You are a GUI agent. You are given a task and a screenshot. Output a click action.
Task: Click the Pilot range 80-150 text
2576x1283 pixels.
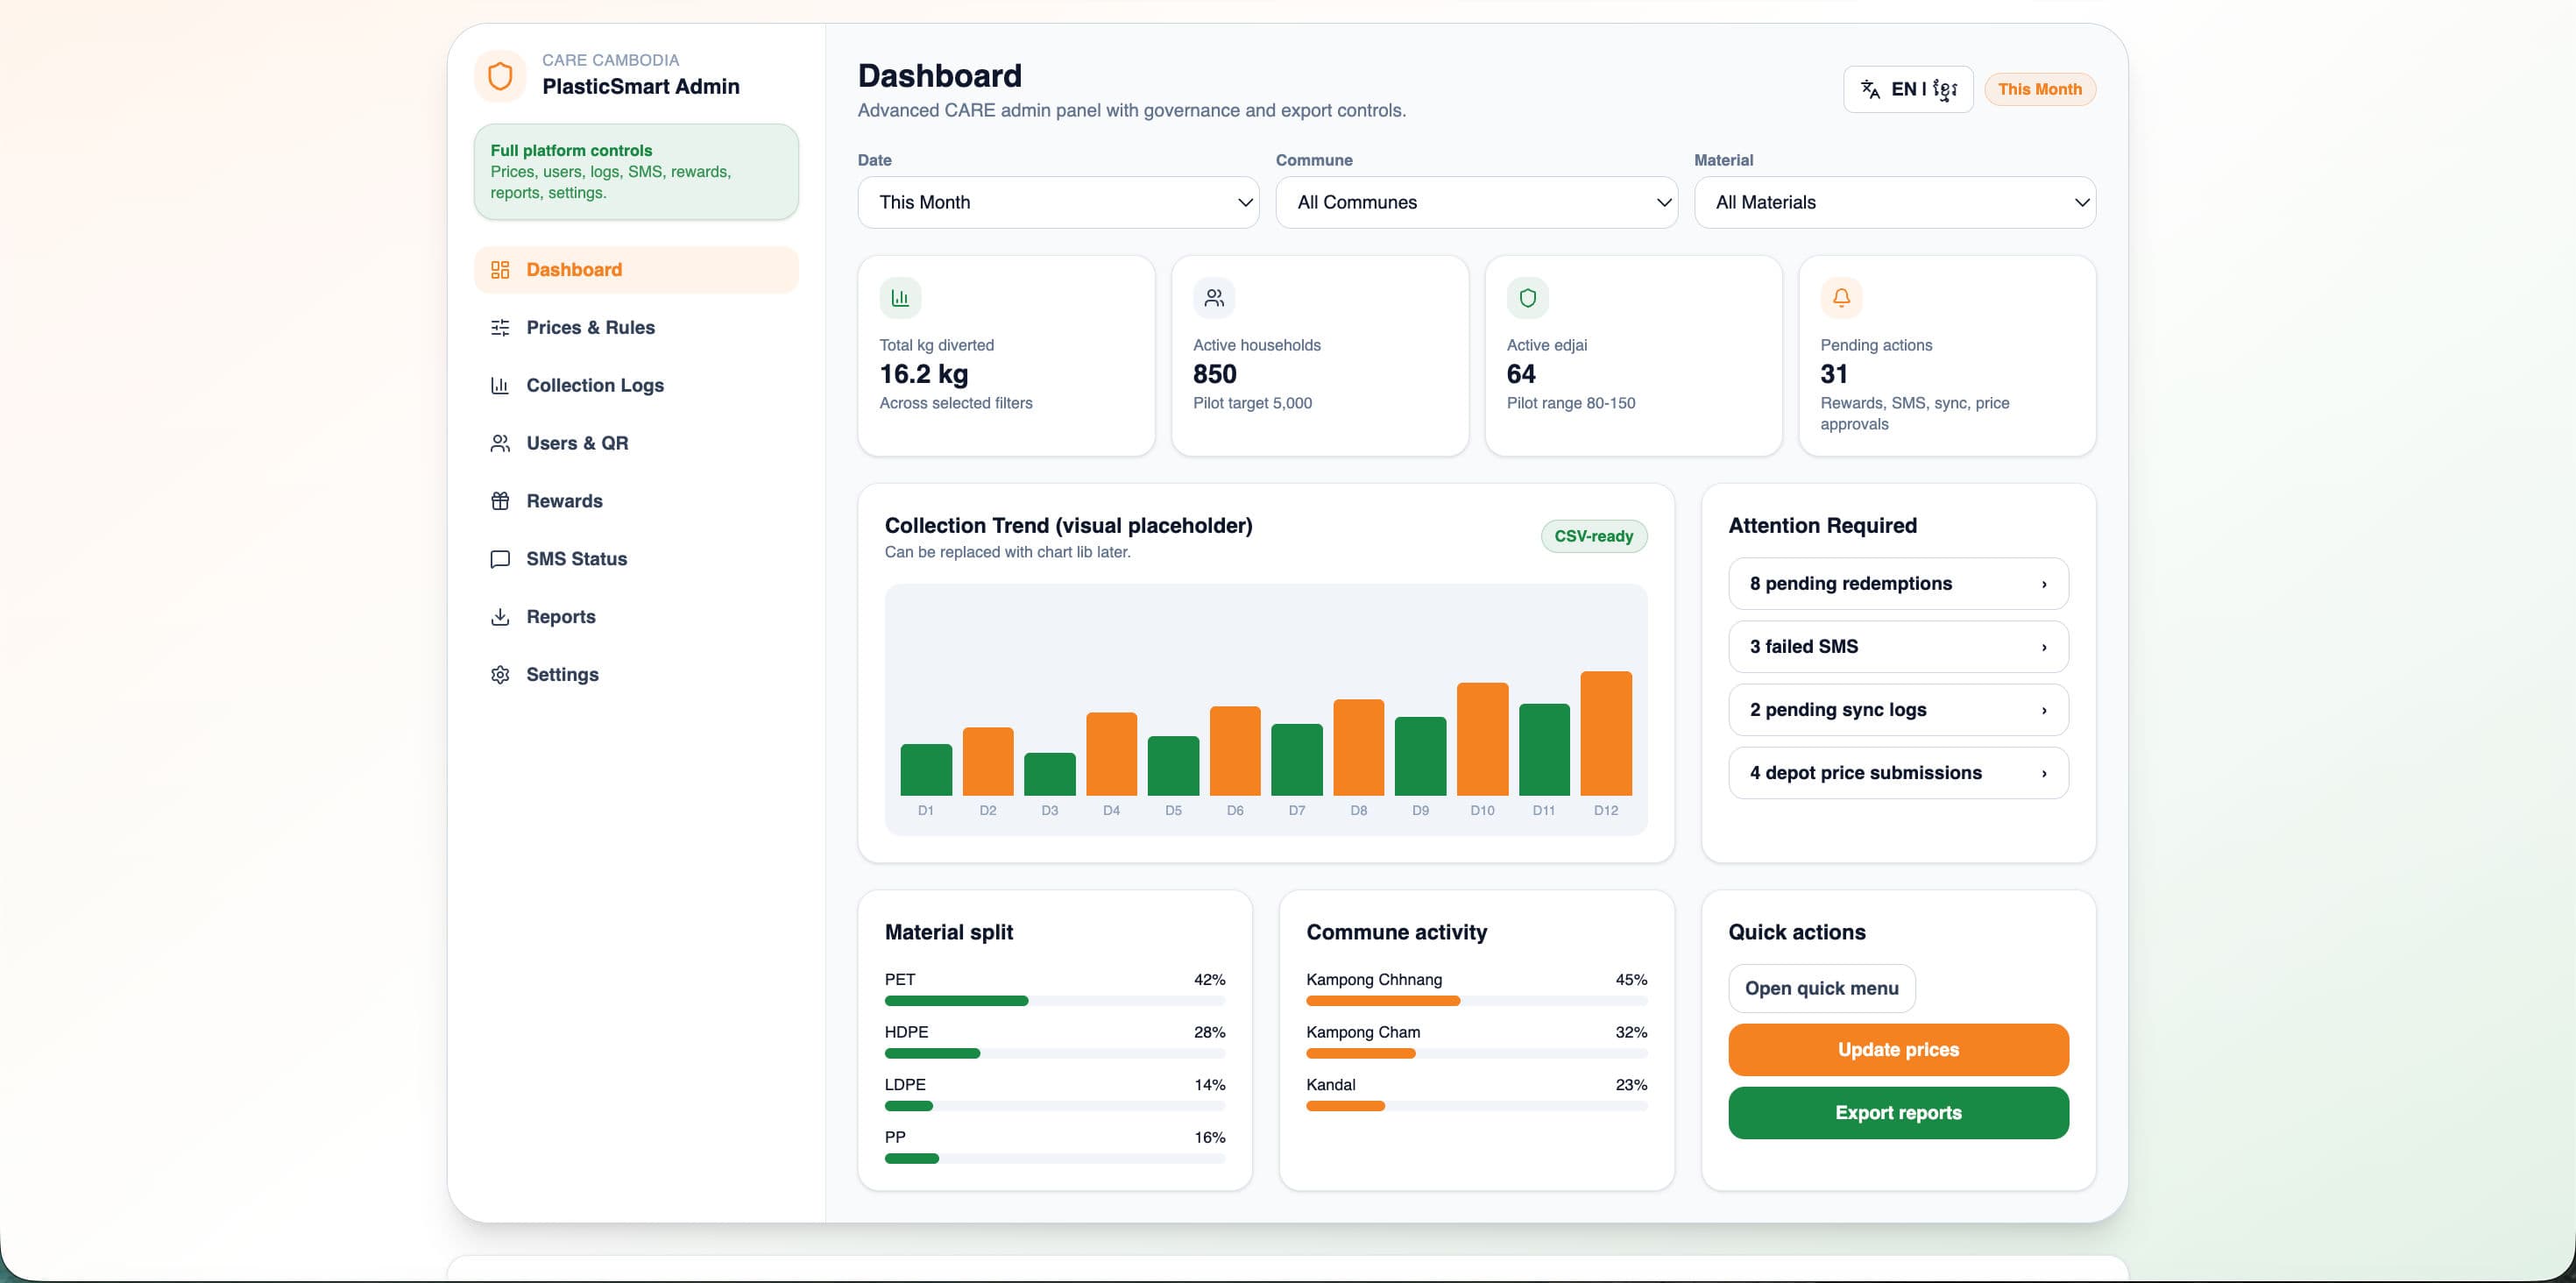pyautogui.click(x=1571, y=403)
